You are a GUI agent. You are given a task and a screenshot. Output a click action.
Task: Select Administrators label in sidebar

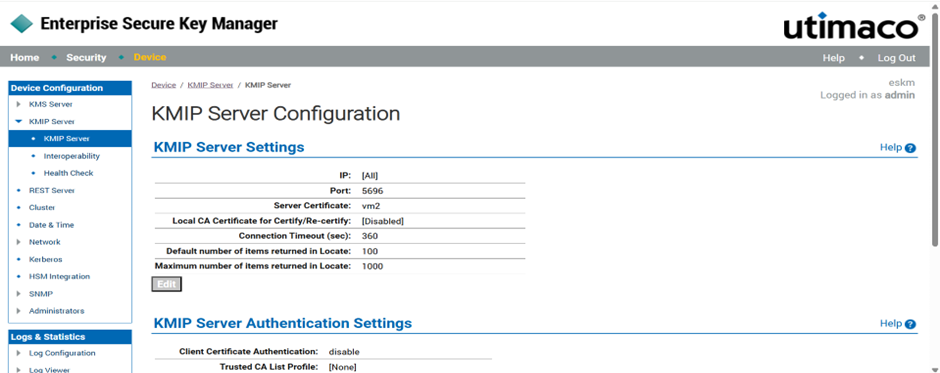coord(56,311)
